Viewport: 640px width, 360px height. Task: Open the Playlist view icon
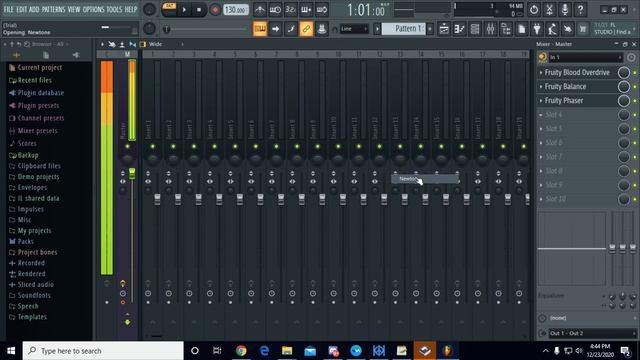[x=444, y=29]
